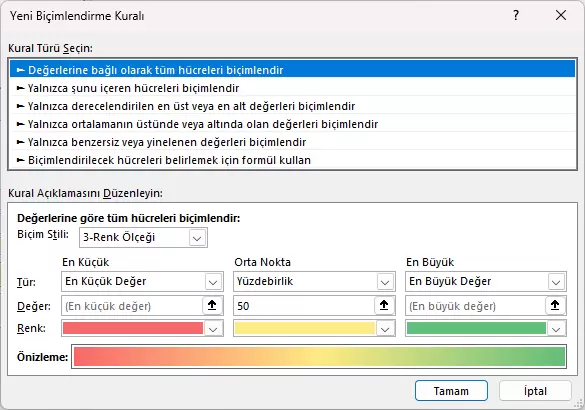Click the 'Kural Açıklamasını Düzenleyin:' label
Image resolution: width=585 pixels, height=410 pixels.
coord(85,193)
